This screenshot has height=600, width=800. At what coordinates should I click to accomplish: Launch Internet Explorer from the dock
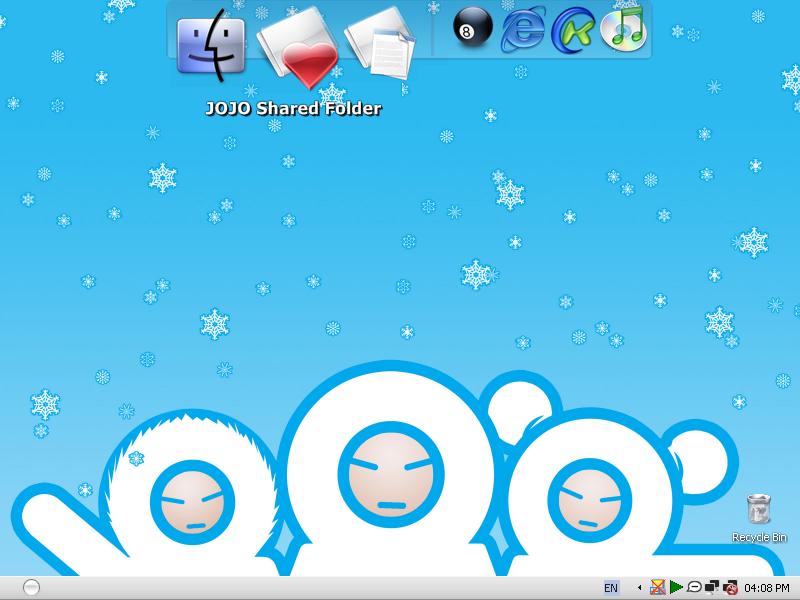click(x=522, y=30)
